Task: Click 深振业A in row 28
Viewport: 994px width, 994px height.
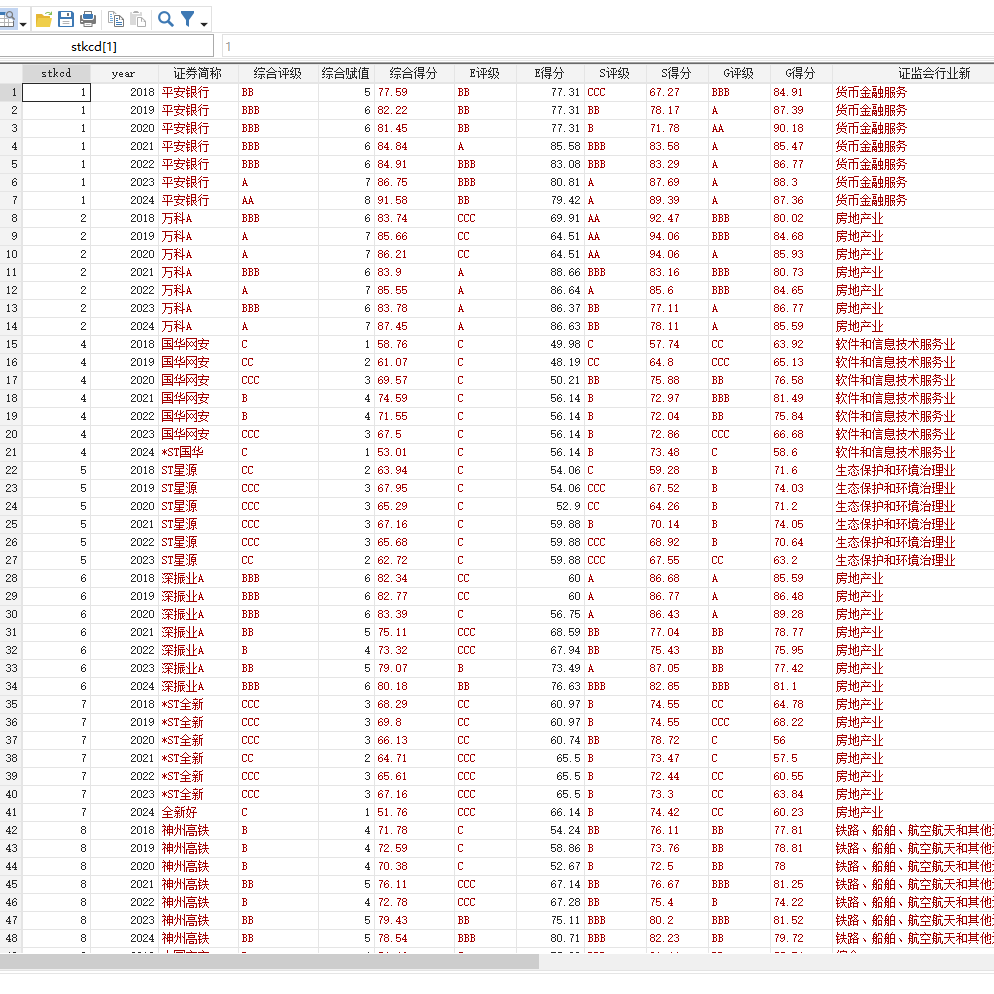Action: tap(183, 579)
